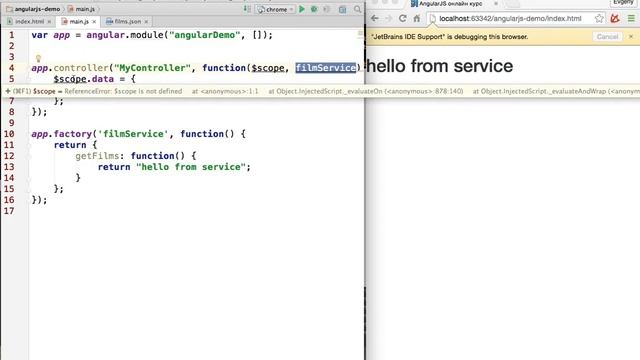This screenshot has width=640, height=360.
Task: Click the "hello from service" page heading
Action: pos(439,66)
